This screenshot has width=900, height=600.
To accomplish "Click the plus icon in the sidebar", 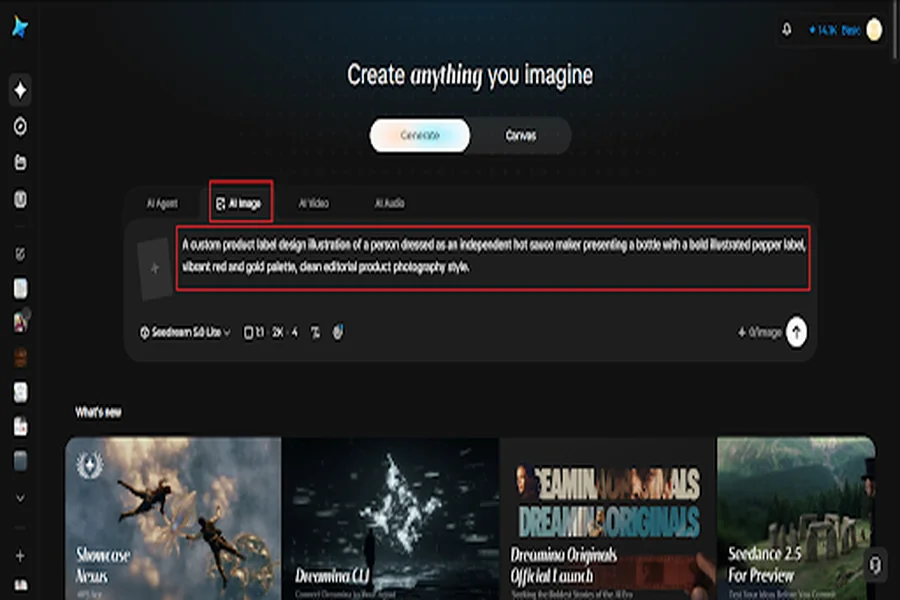I will [x=20, y=556].
